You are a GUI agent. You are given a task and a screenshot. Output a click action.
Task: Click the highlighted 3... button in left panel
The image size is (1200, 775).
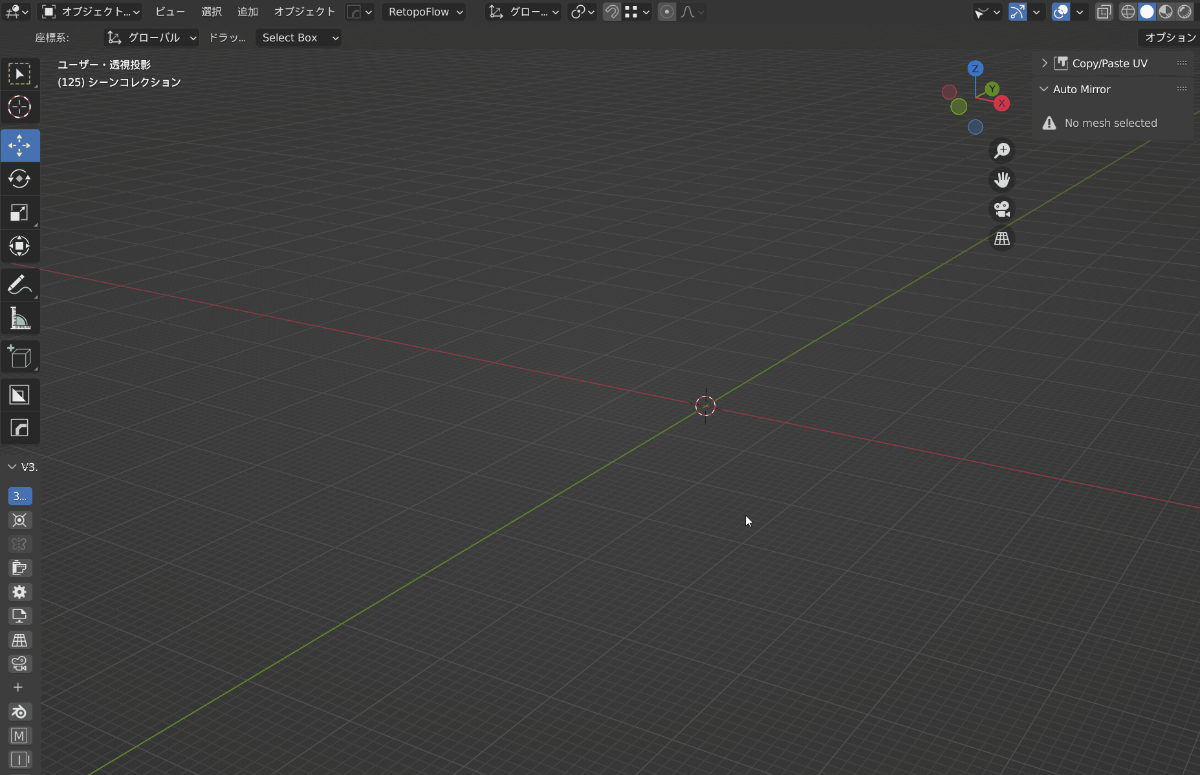point(20,496)
